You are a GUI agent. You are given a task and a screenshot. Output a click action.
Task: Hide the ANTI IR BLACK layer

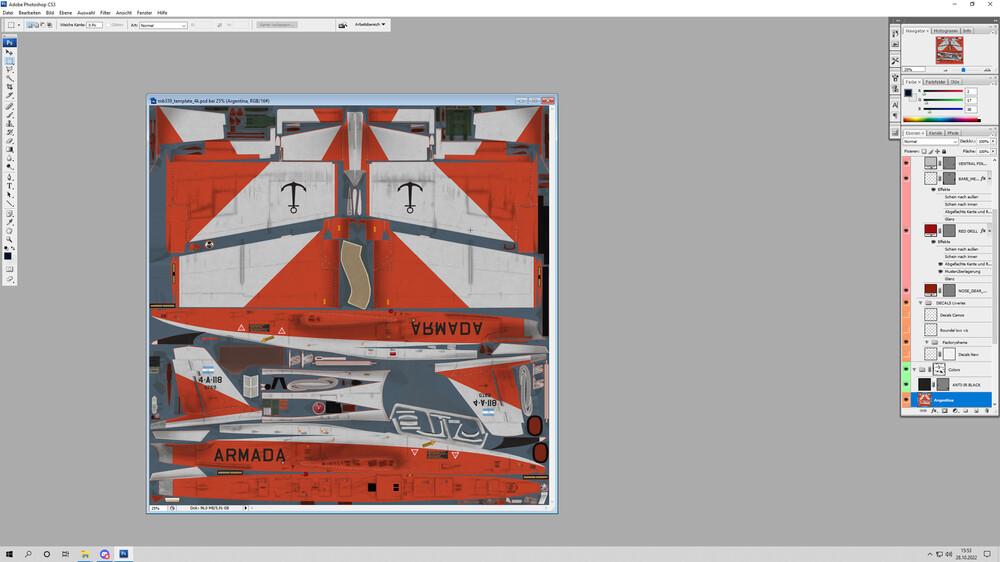906,384
